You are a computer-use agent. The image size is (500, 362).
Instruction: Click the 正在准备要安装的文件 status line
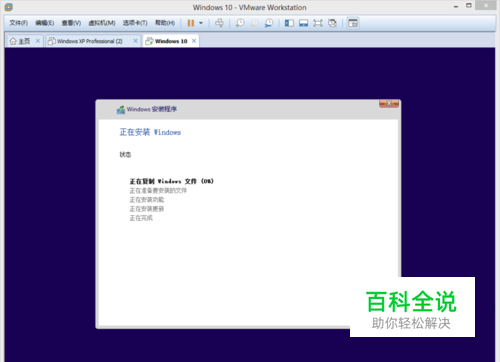click(158, 190)
